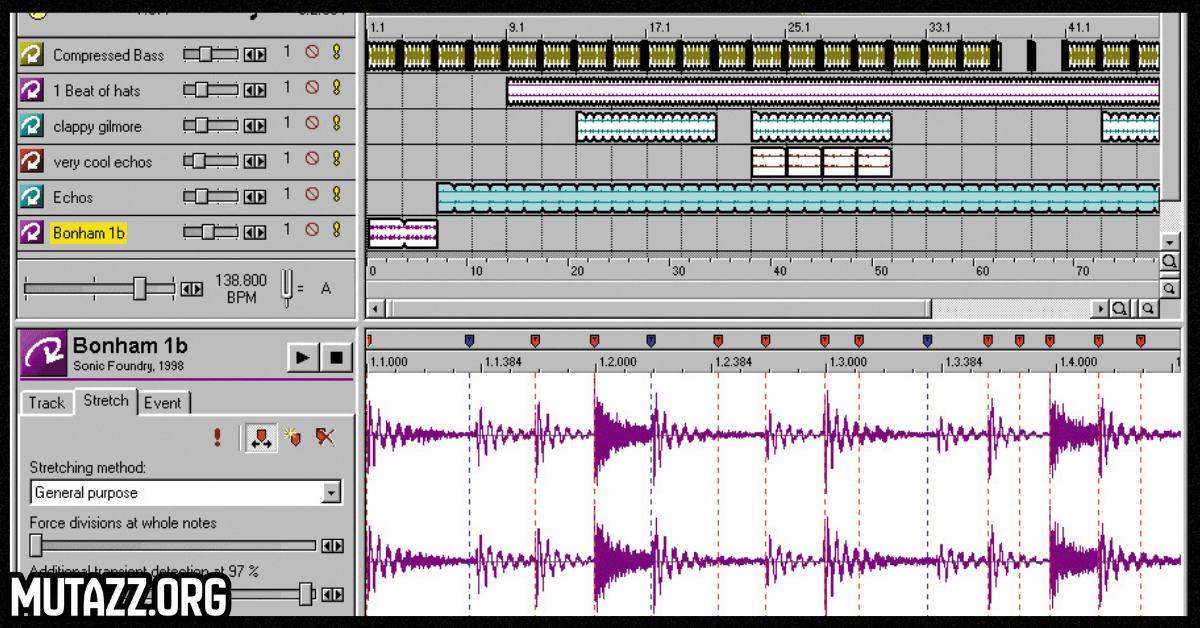Select the move stretch marker tool
Screen dimensions: 1200x628
click(262, 437)
